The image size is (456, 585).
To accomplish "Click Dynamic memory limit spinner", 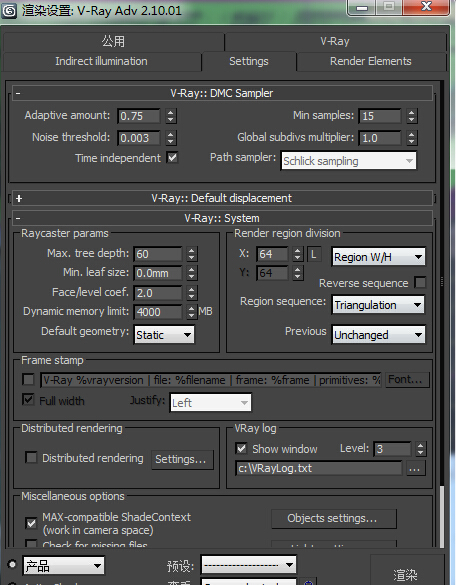I will click(191, 312).
